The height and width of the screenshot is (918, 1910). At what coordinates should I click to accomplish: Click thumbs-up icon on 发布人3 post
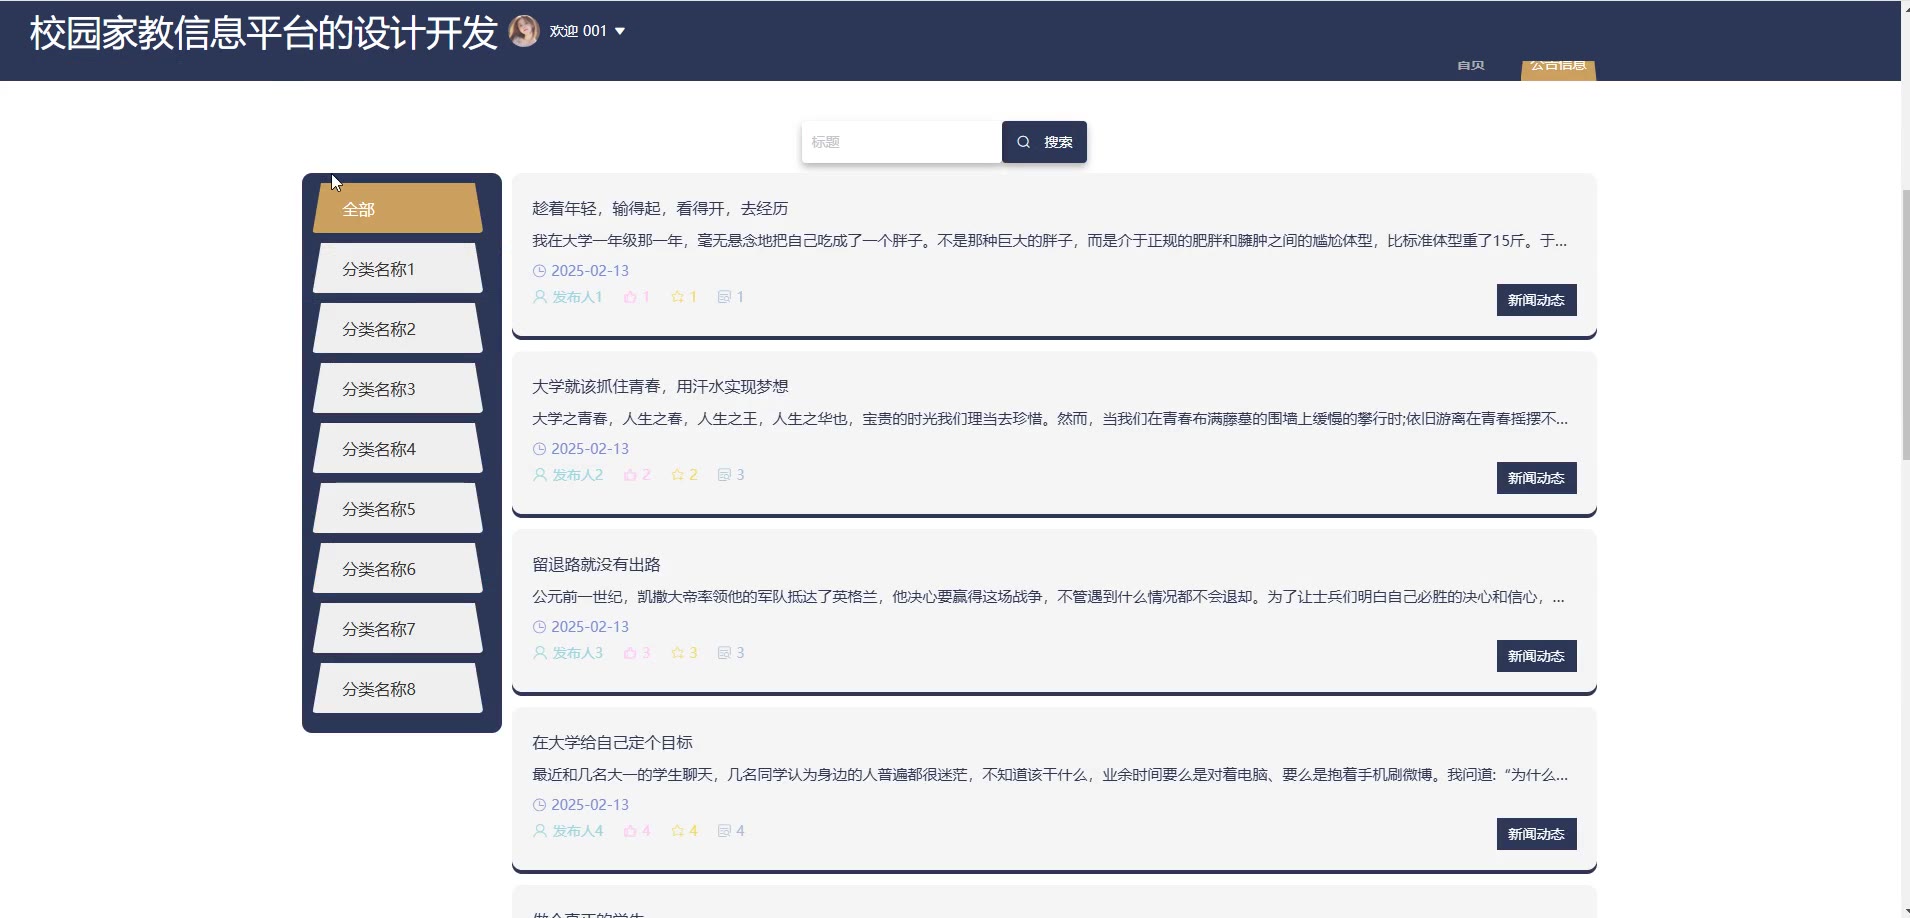tap(630, 653)
